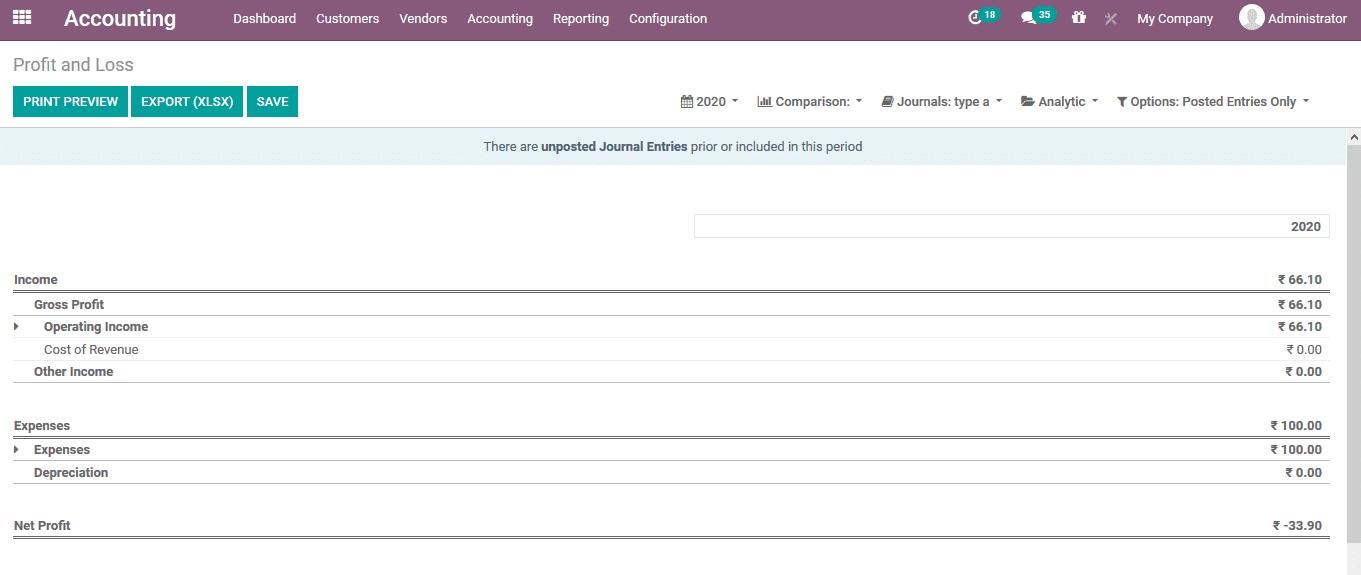This screenshot has height=575, width=1361.
Task: Open the apps grid menu icon
Action: (22, 18)
